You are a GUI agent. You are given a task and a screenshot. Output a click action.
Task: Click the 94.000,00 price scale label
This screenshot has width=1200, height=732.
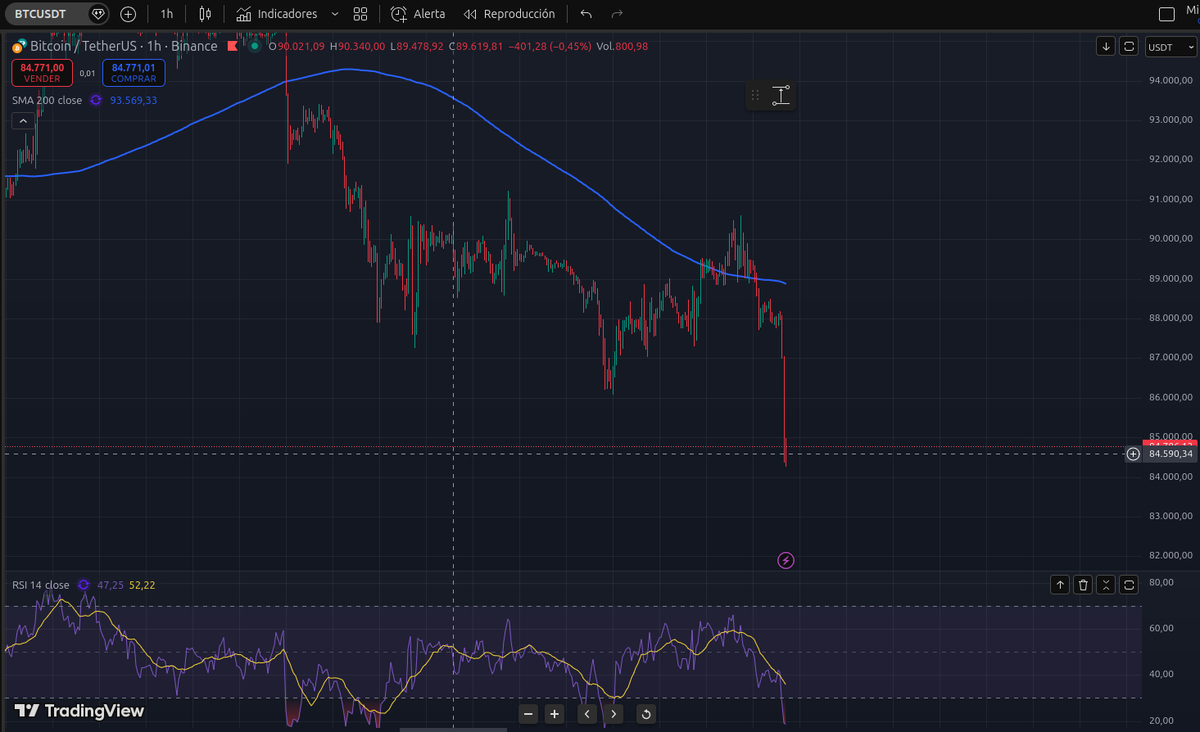pyautogui.click(x=1170, y=80)
